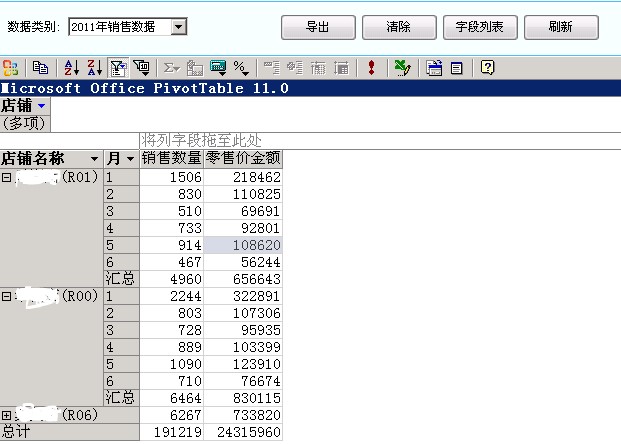Select R01 subtotal value 656643

click(x=243, y=279)
